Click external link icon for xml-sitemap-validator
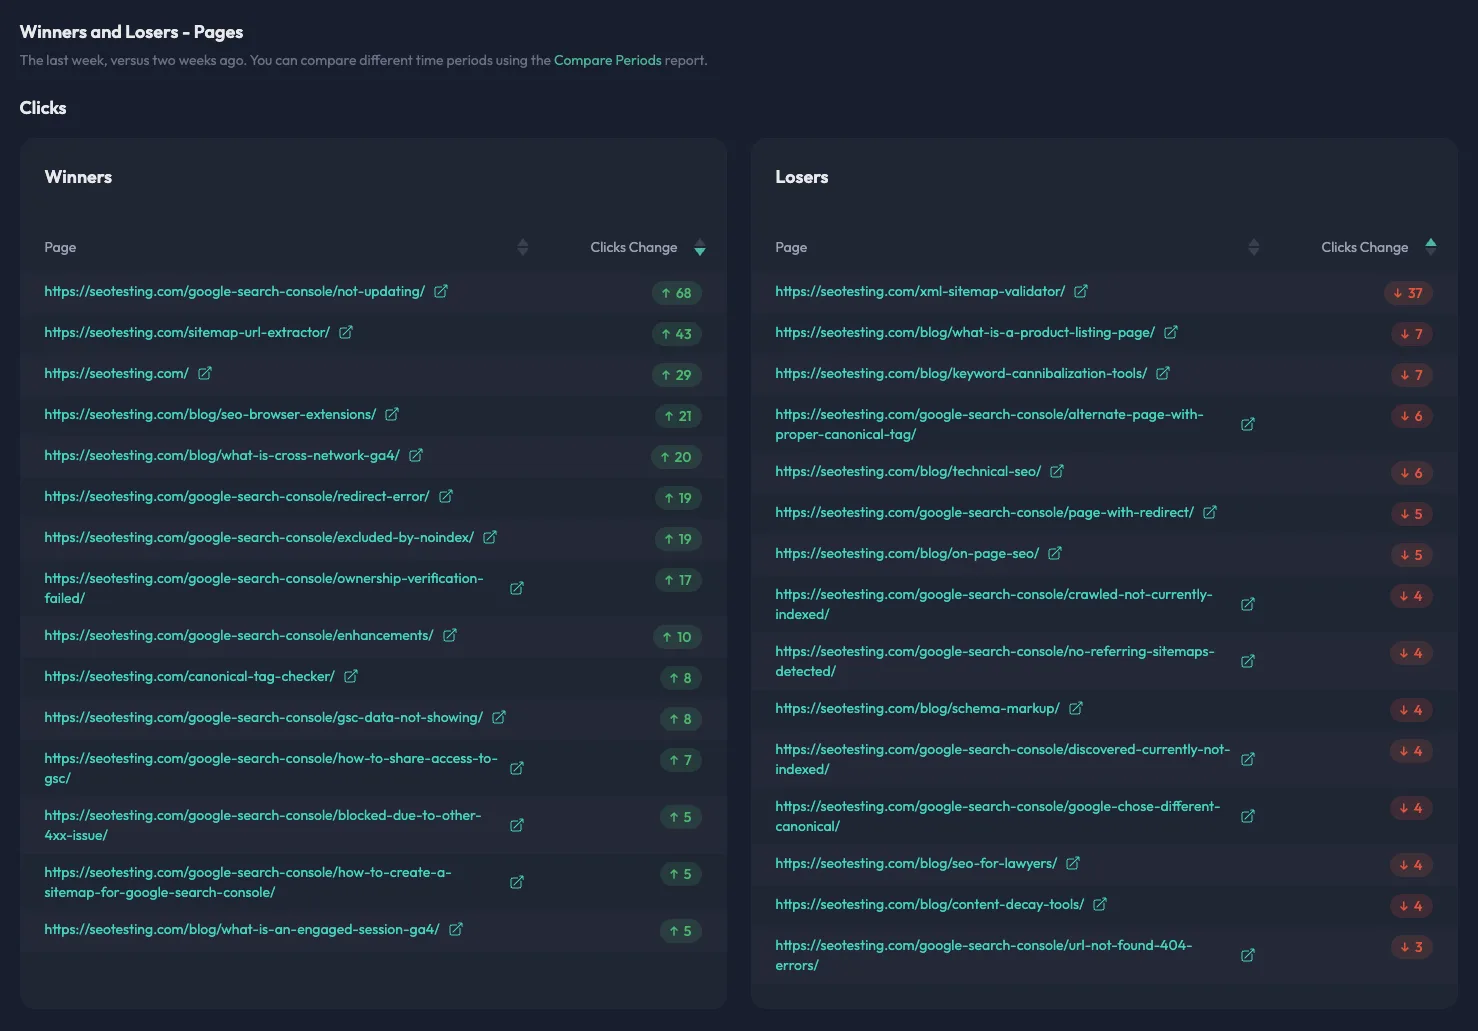 (1080, 292)
